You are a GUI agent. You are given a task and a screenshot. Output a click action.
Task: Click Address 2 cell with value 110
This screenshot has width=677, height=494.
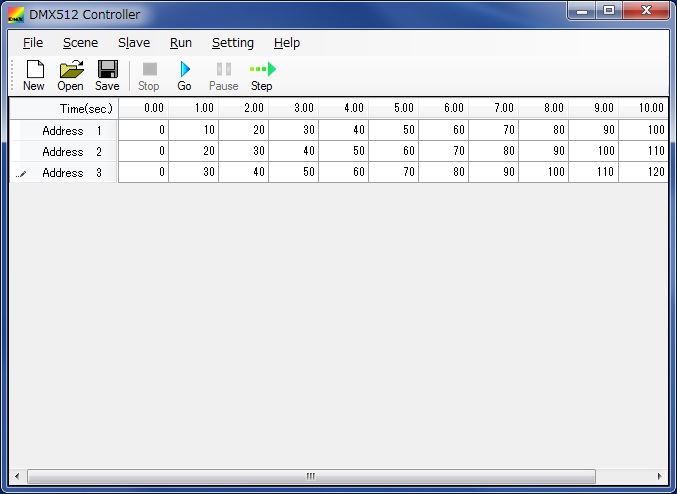pos(643,151)
